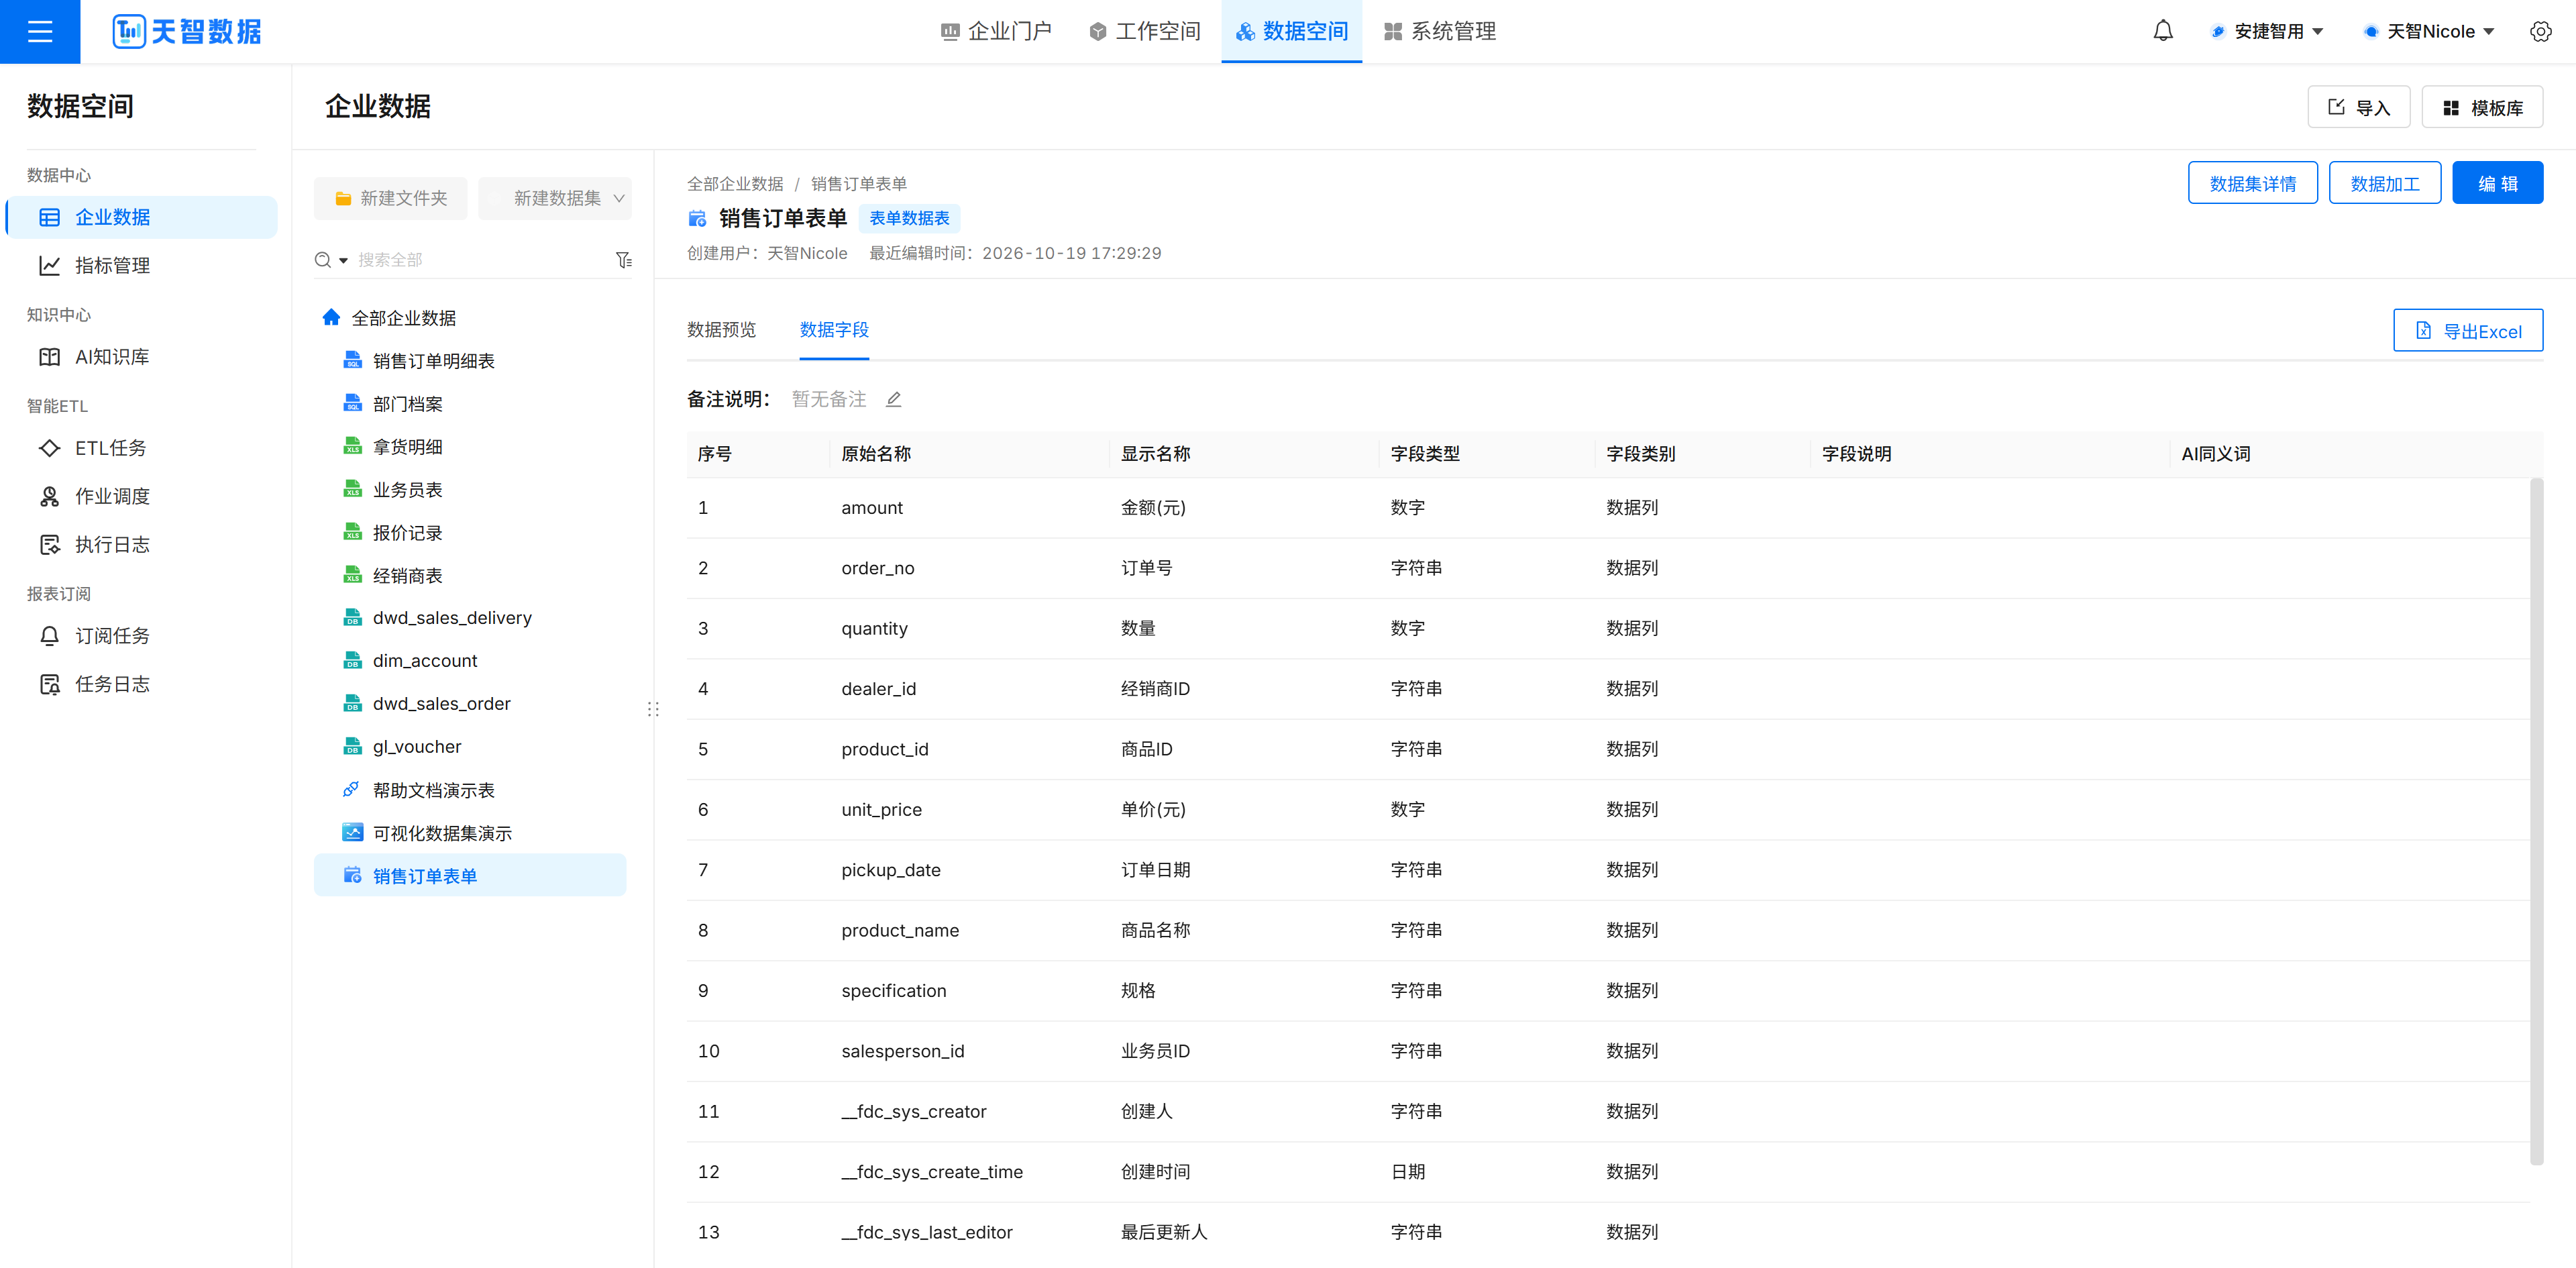The height and width of the screenshot is (1268, 2576).
Task: Open the 安捷智用 organization dropdown
Action: pyautogui.click(x=2266, y=31)
